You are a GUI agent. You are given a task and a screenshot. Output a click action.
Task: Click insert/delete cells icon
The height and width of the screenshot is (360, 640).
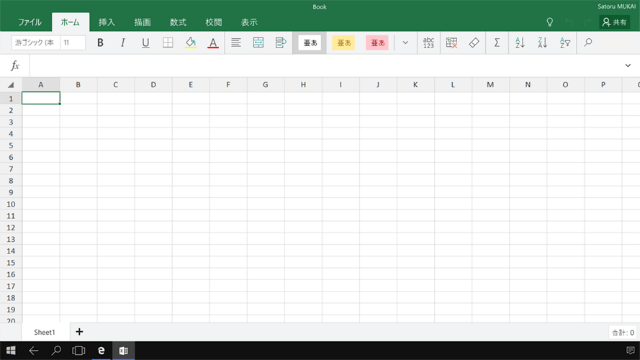451,42
